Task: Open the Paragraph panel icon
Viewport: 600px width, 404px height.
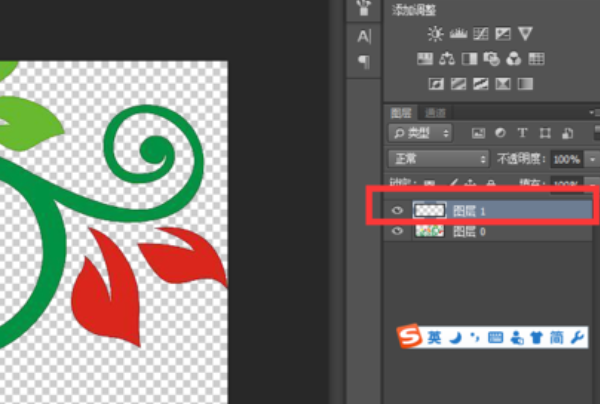Action: 364,62
